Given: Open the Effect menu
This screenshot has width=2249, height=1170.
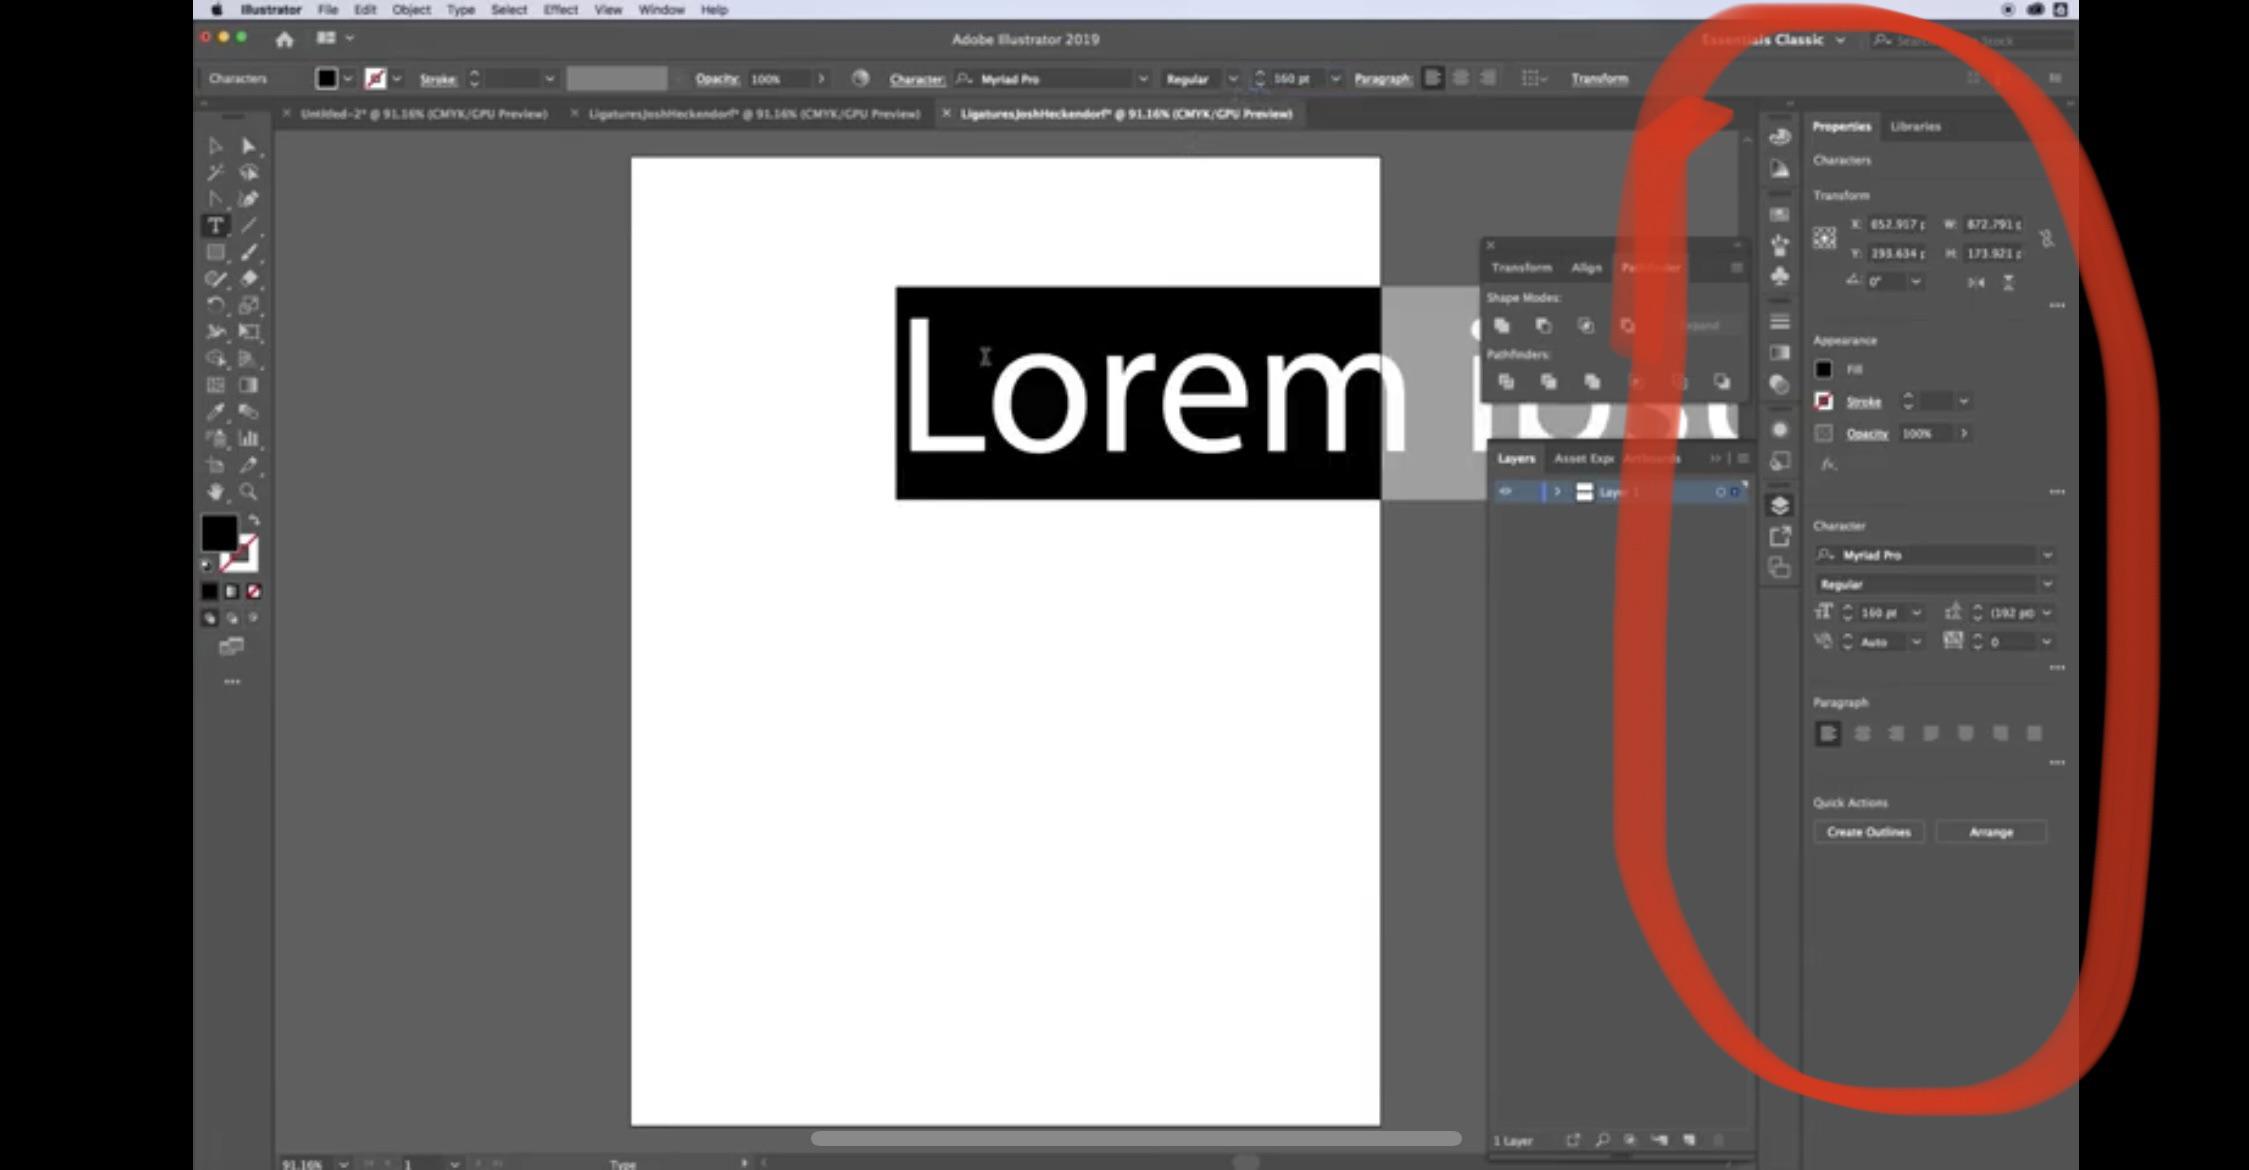Looking at the screenshot, I should click(560, 10).
